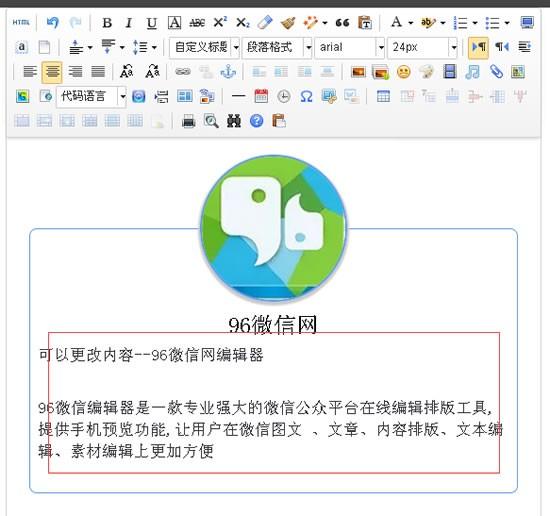This screenshot has height=516, width=550.
Task: Apply underline to text
Action: [x=152, y=23]
